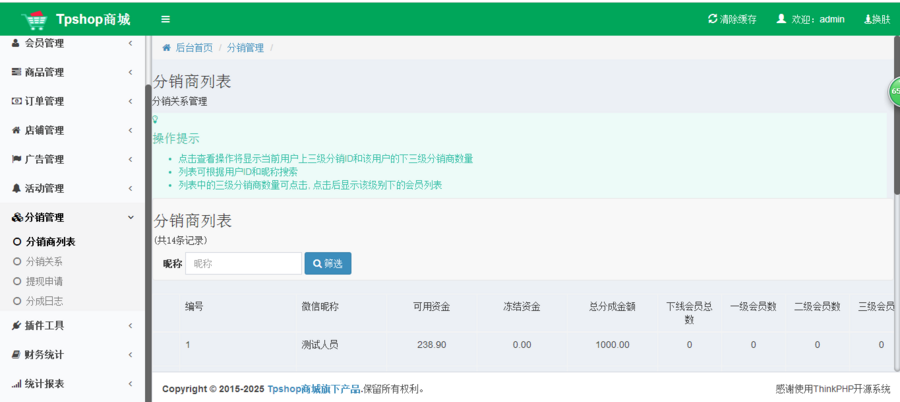Click the 统计报表 signal bars icon
The height and width of the screenshot is (402, 900).
(x=17, y=384)
